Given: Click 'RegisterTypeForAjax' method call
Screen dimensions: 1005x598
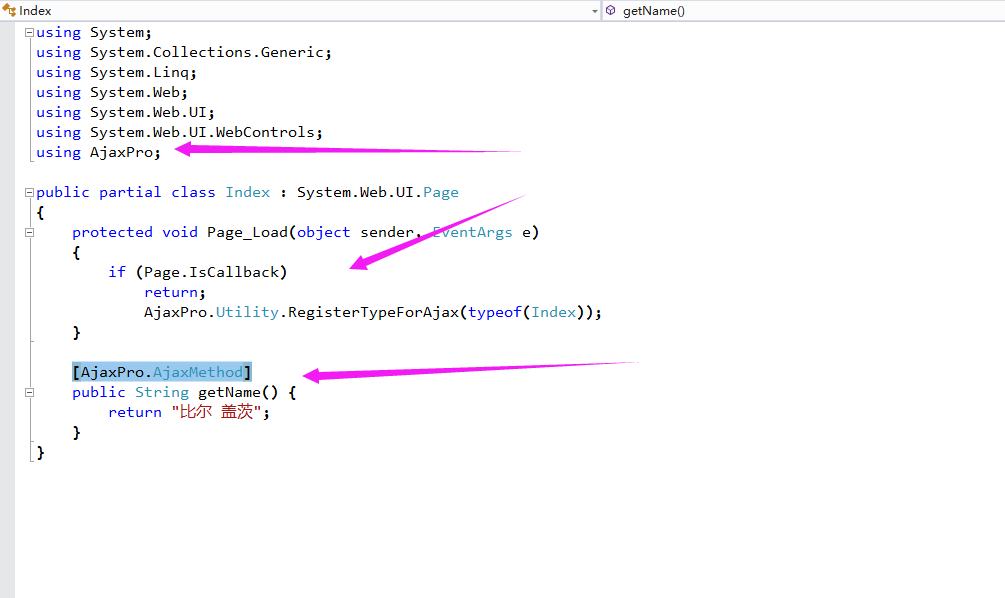Looking at the screenshot, I should click(x=373, y=312).
